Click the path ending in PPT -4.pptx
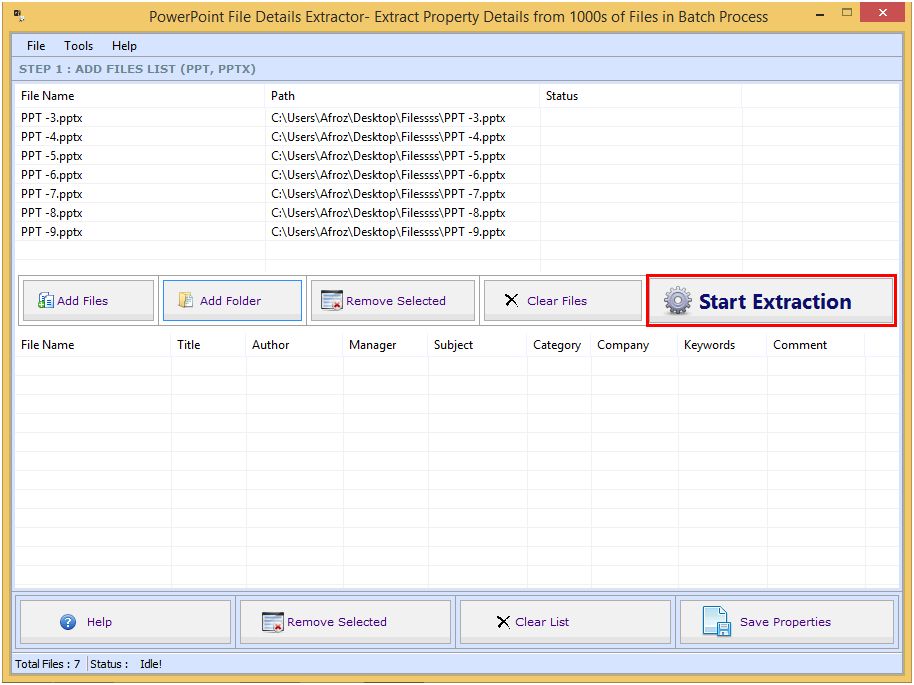Screen dimensions: 914x685 coord(388,137)
